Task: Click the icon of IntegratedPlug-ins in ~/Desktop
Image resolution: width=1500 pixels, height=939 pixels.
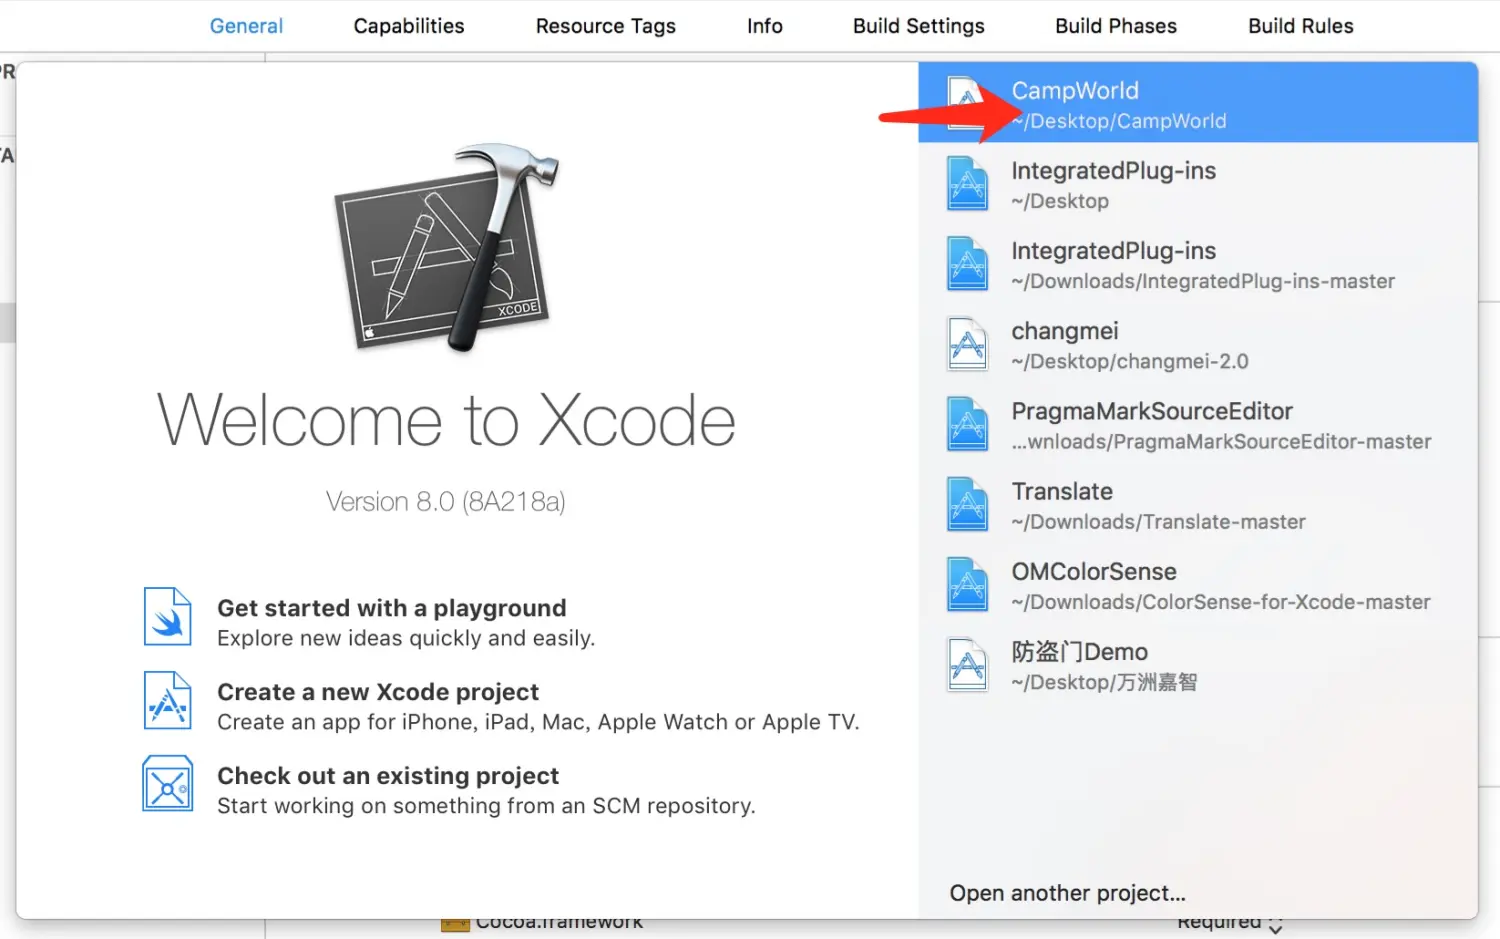Action: coord(967,184)
